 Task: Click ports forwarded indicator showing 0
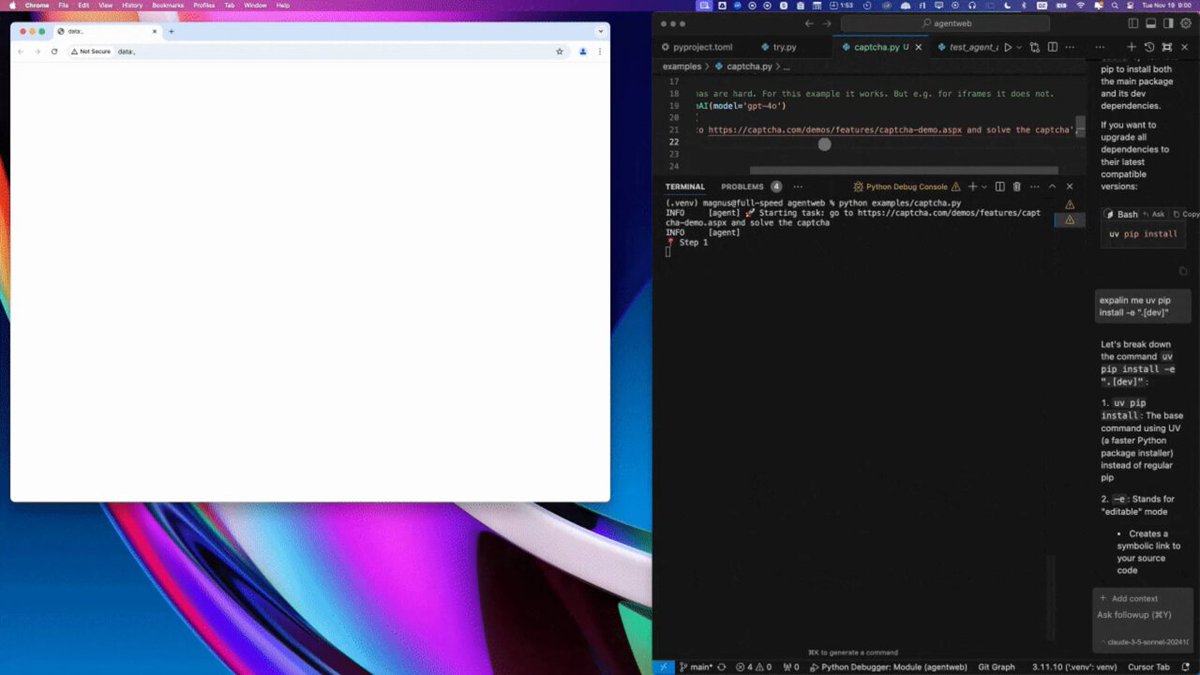coord(791,667)
